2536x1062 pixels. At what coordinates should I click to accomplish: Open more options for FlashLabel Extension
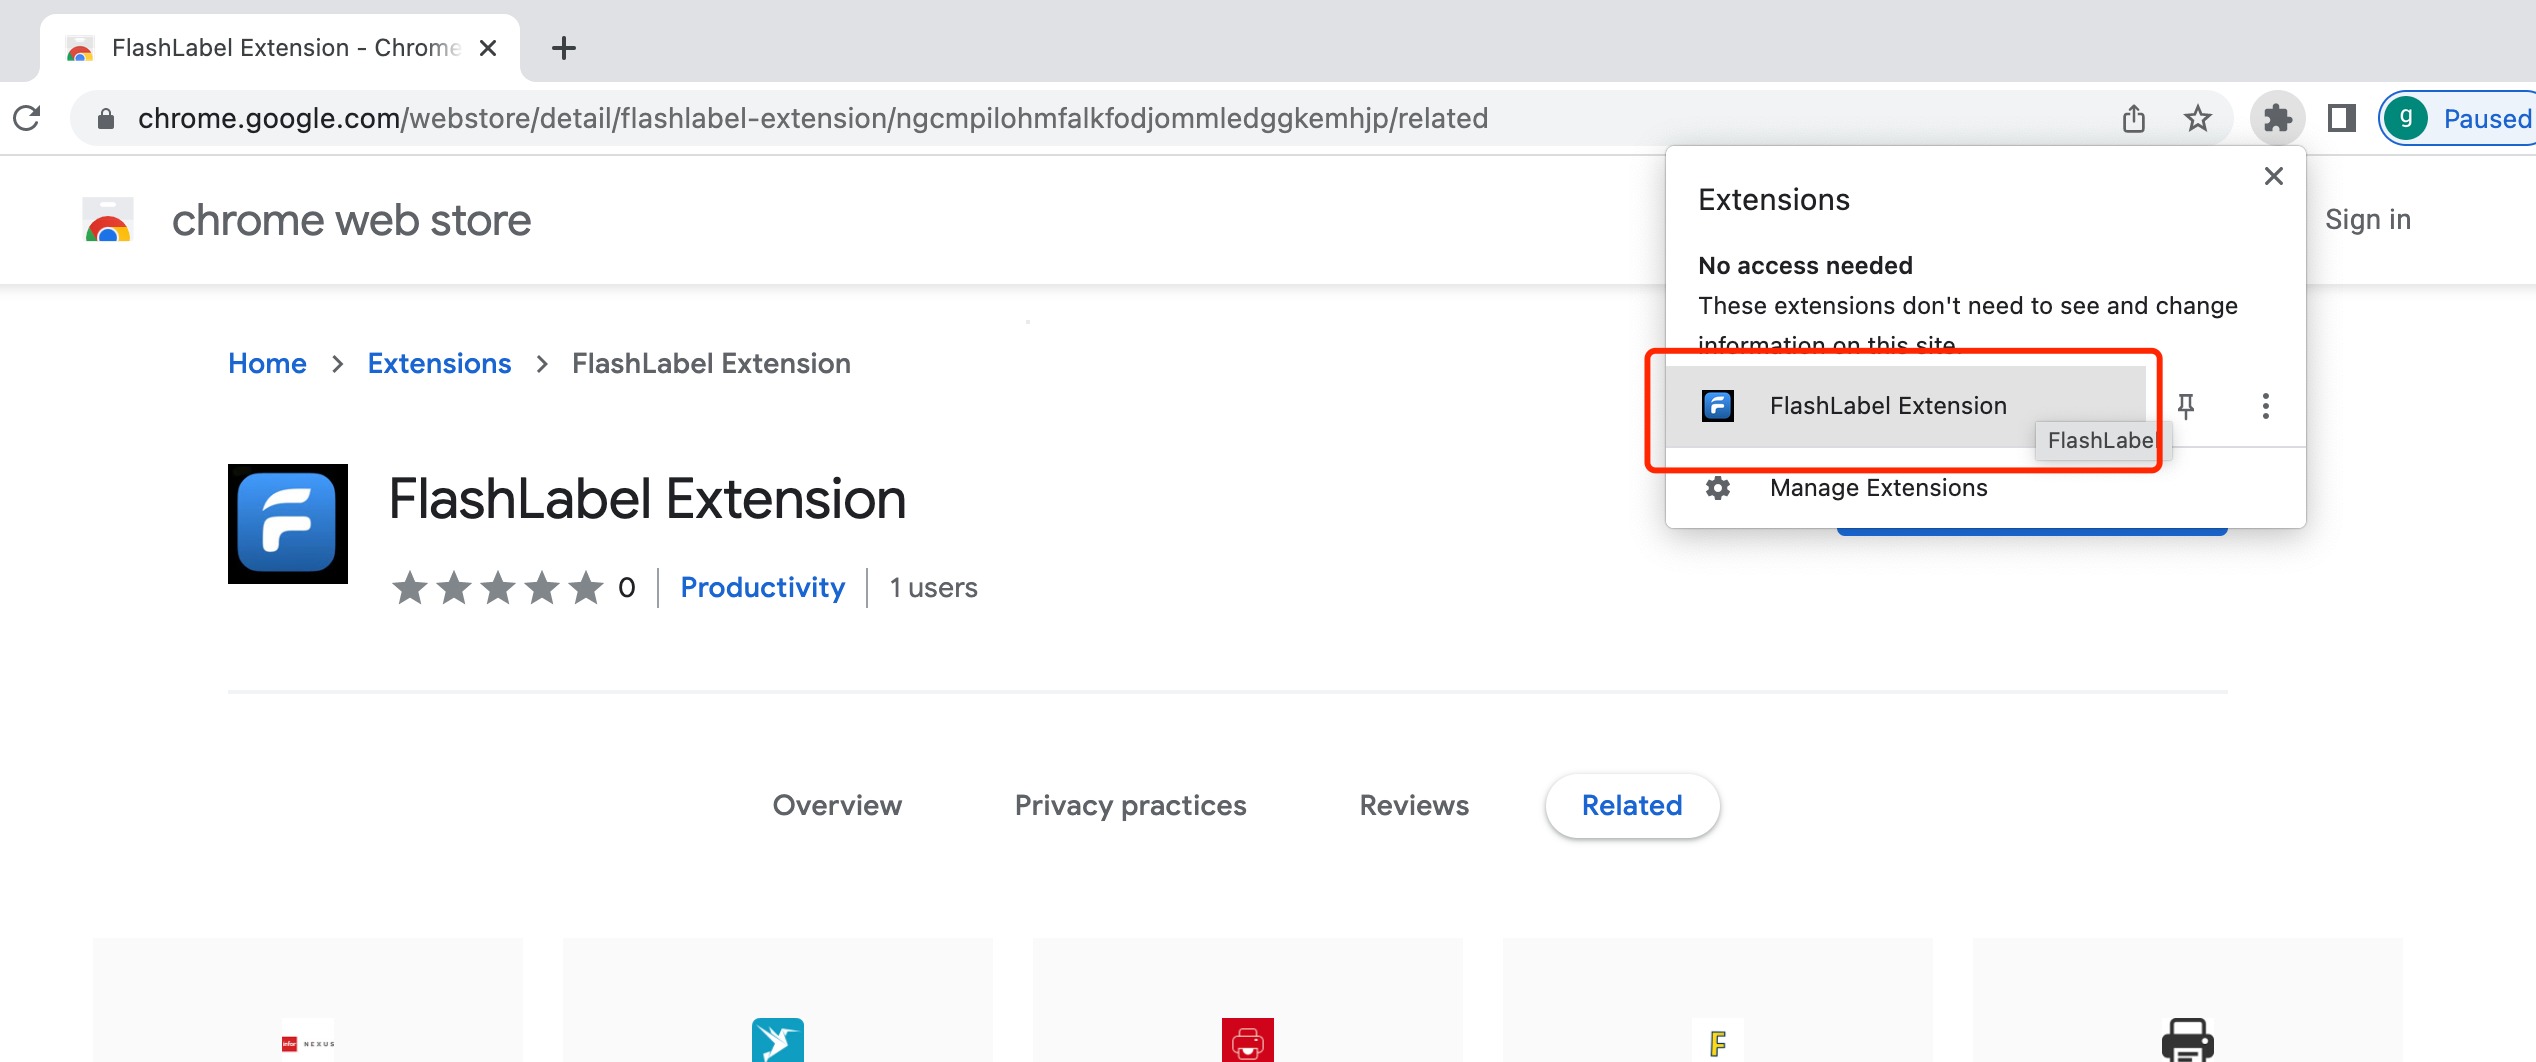(x=2265, y=405)
